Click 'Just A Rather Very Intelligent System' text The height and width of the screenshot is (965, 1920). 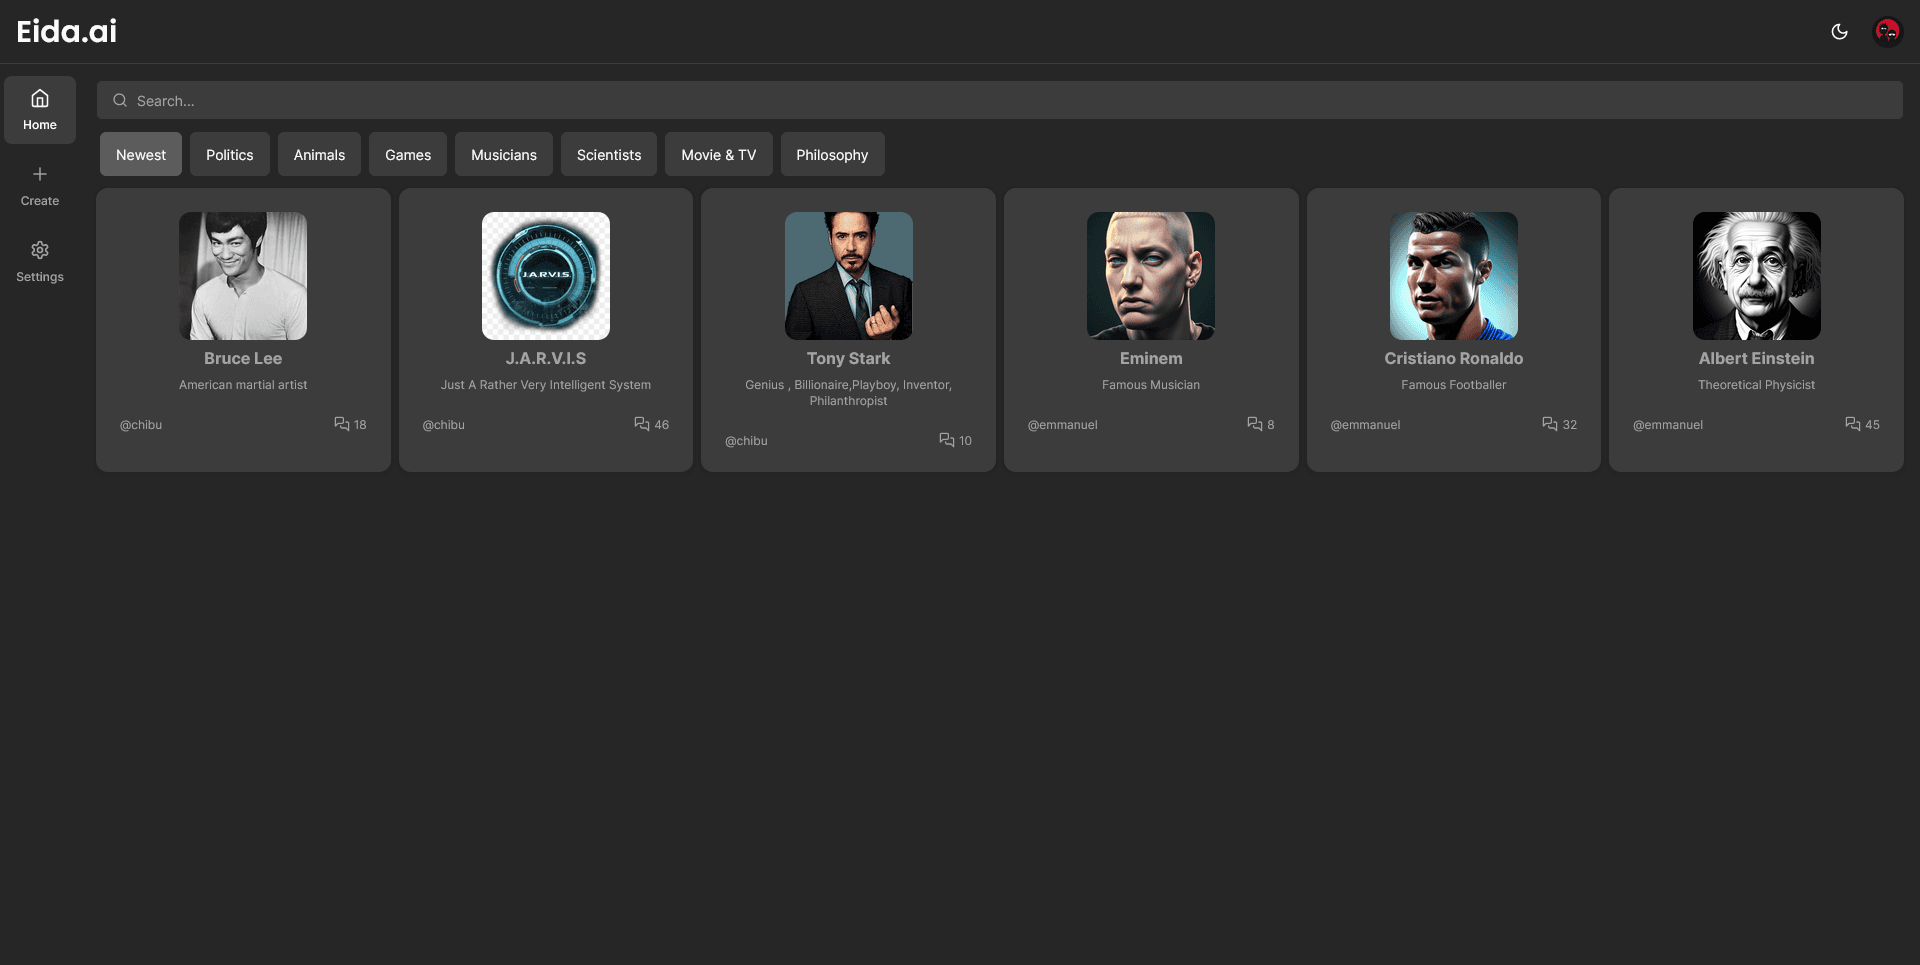coord(546,385)
